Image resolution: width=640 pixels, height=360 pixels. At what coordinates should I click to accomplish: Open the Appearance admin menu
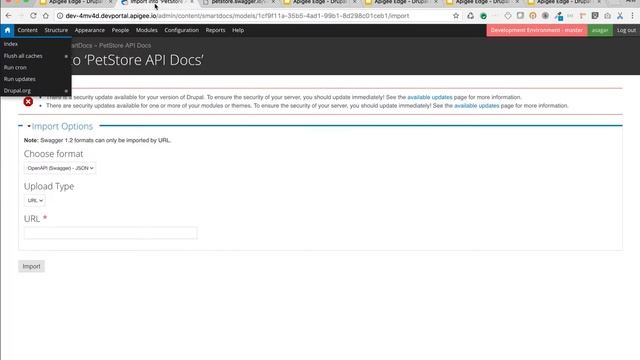coord(89,30)
